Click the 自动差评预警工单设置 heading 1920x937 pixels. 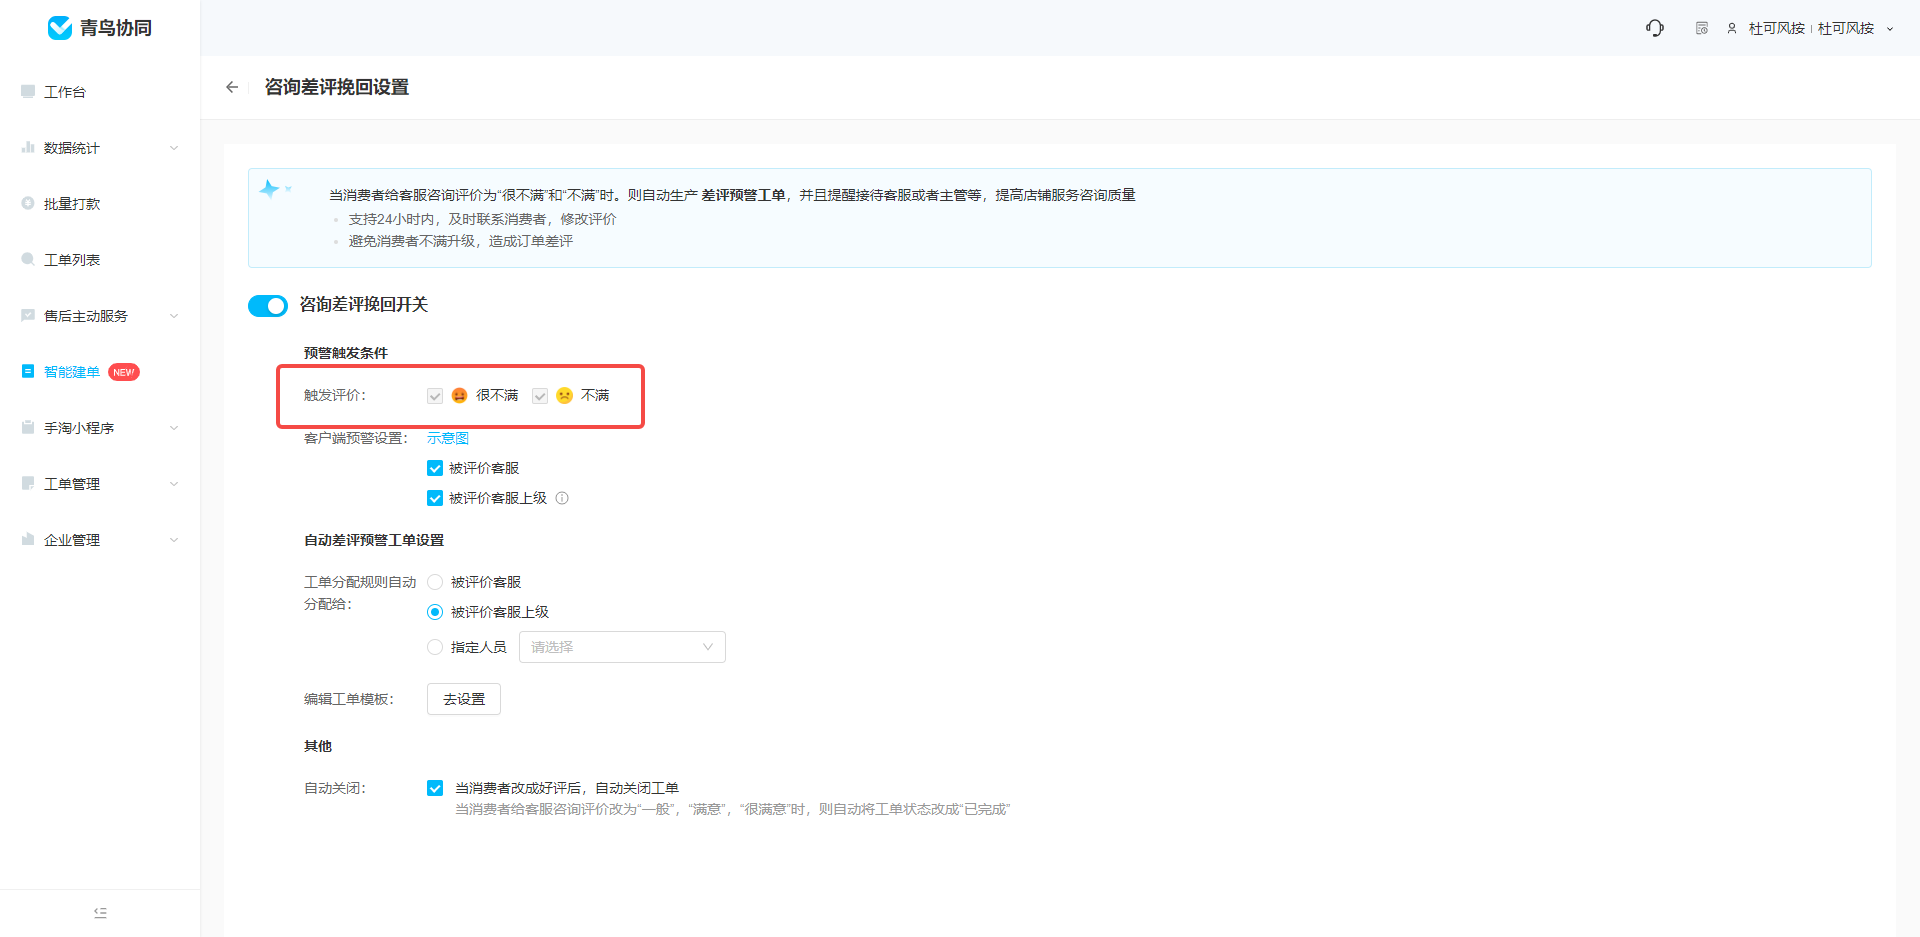coord(374,540)
